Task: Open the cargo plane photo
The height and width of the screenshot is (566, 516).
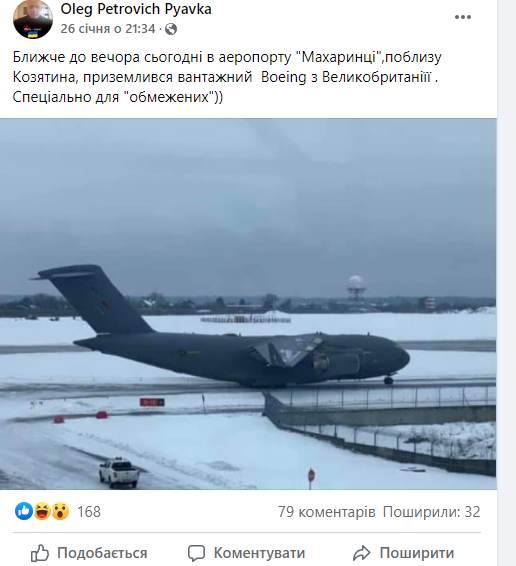Action: point(248,304)
